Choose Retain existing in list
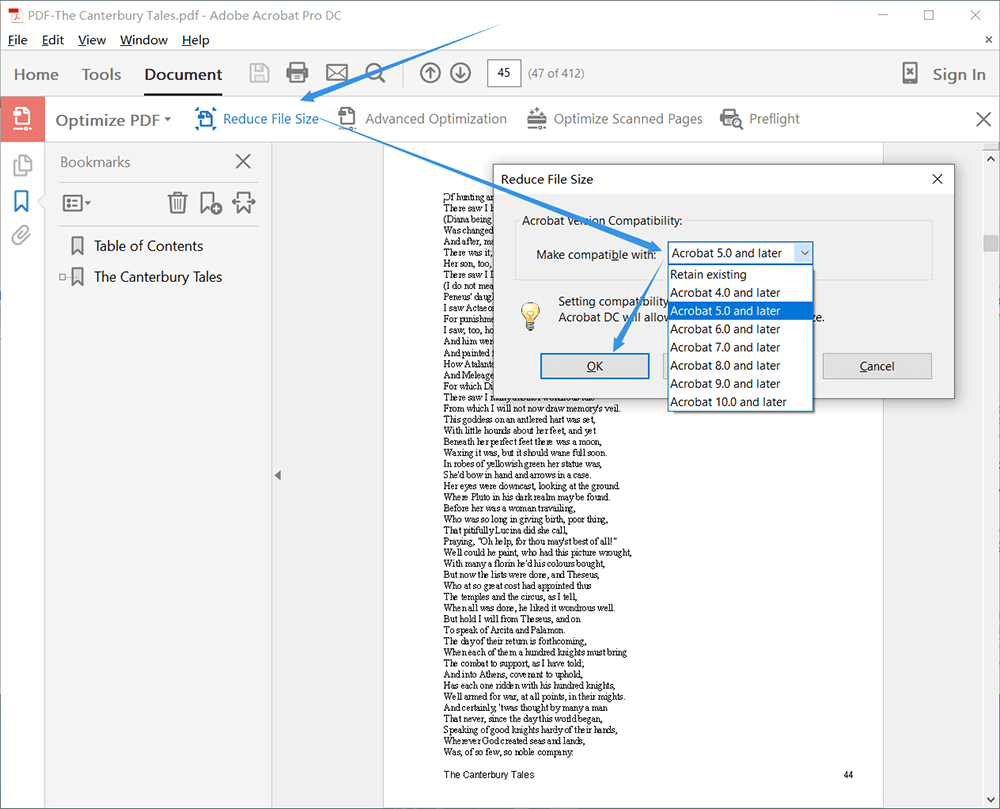 click(708, 274)
